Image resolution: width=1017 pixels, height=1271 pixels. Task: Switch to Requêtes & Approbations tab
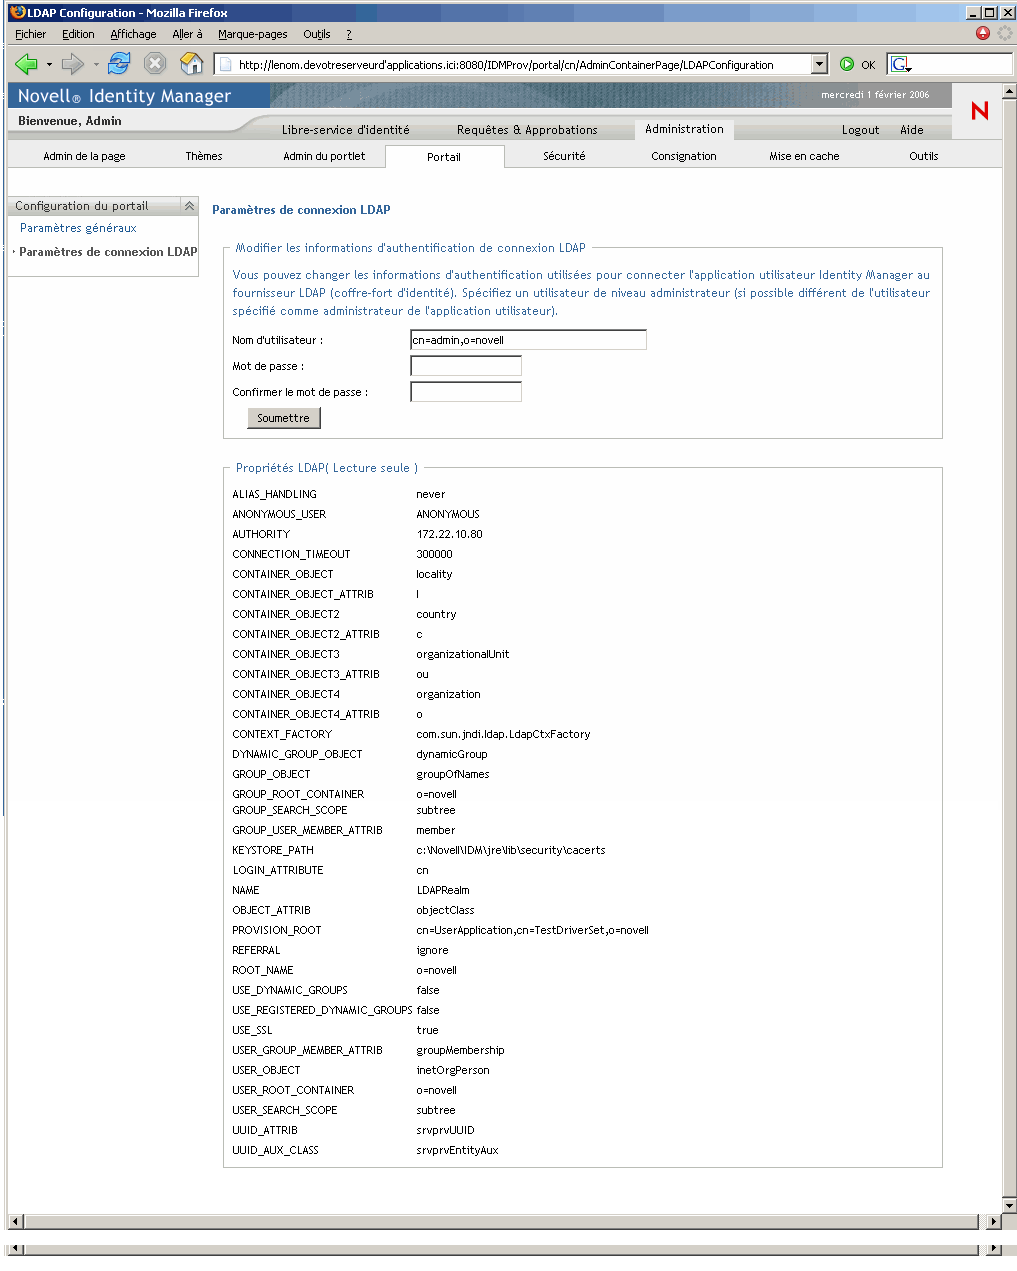click(527, 130)
